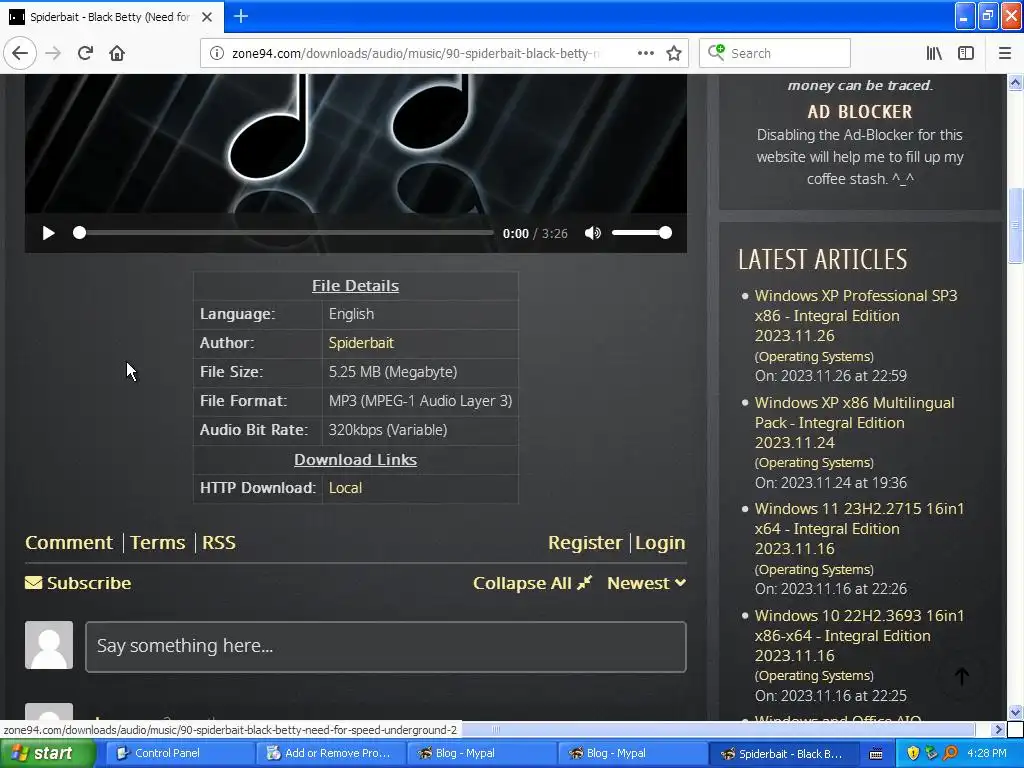Click the horizontal scrollbar right arrow

click(x=999, y=729)
